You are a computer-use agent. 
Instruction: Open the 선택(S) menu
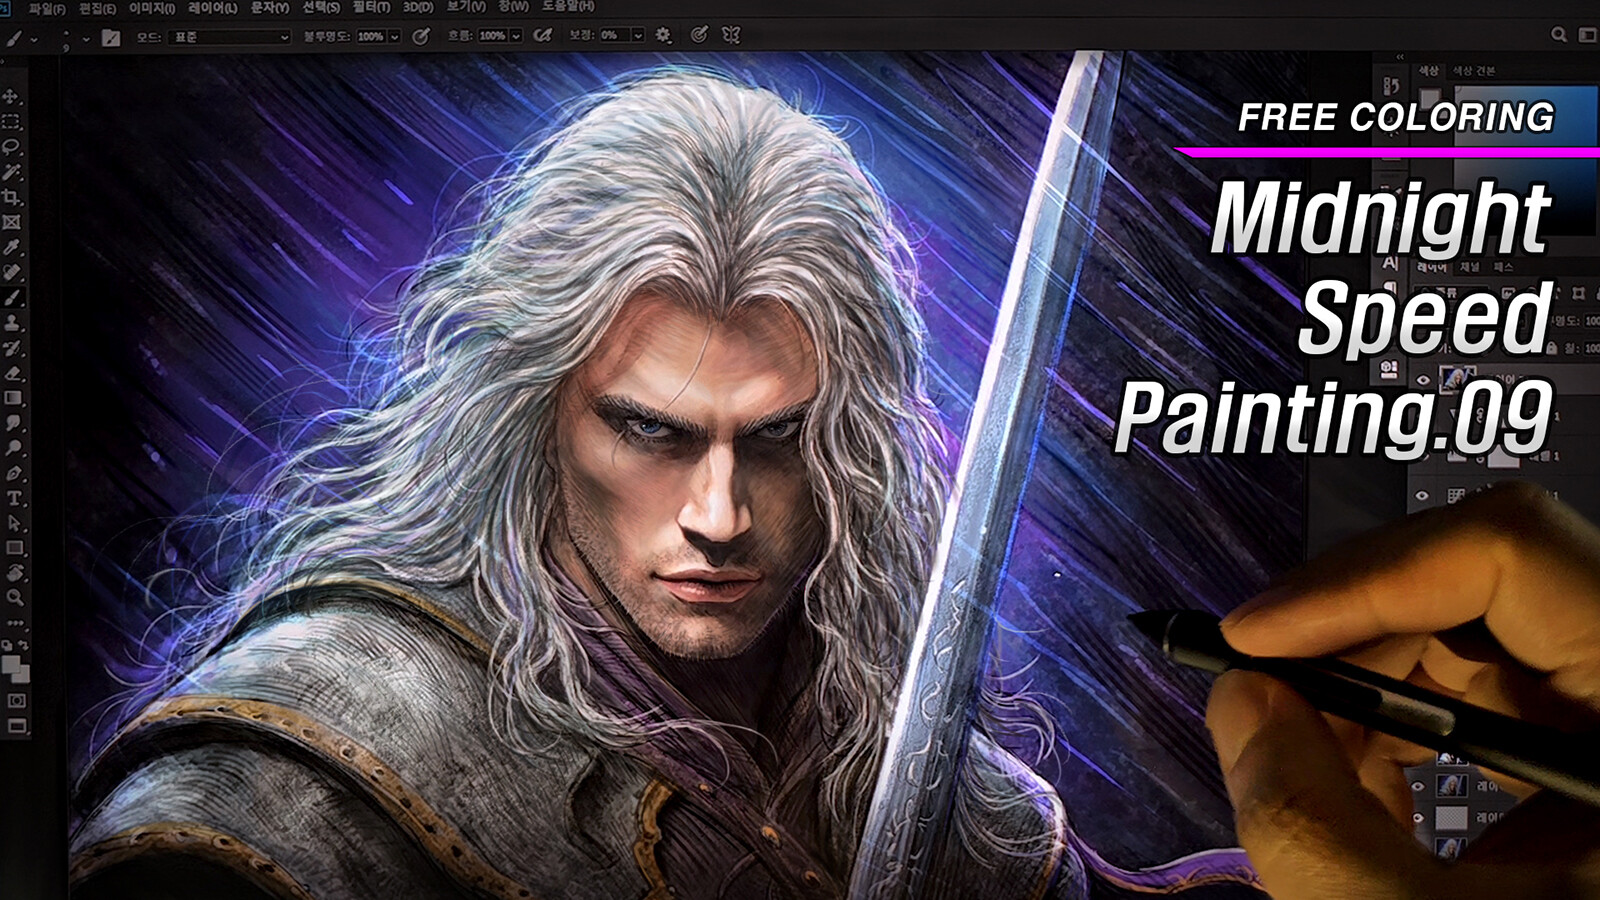click(x=321, y=7)
